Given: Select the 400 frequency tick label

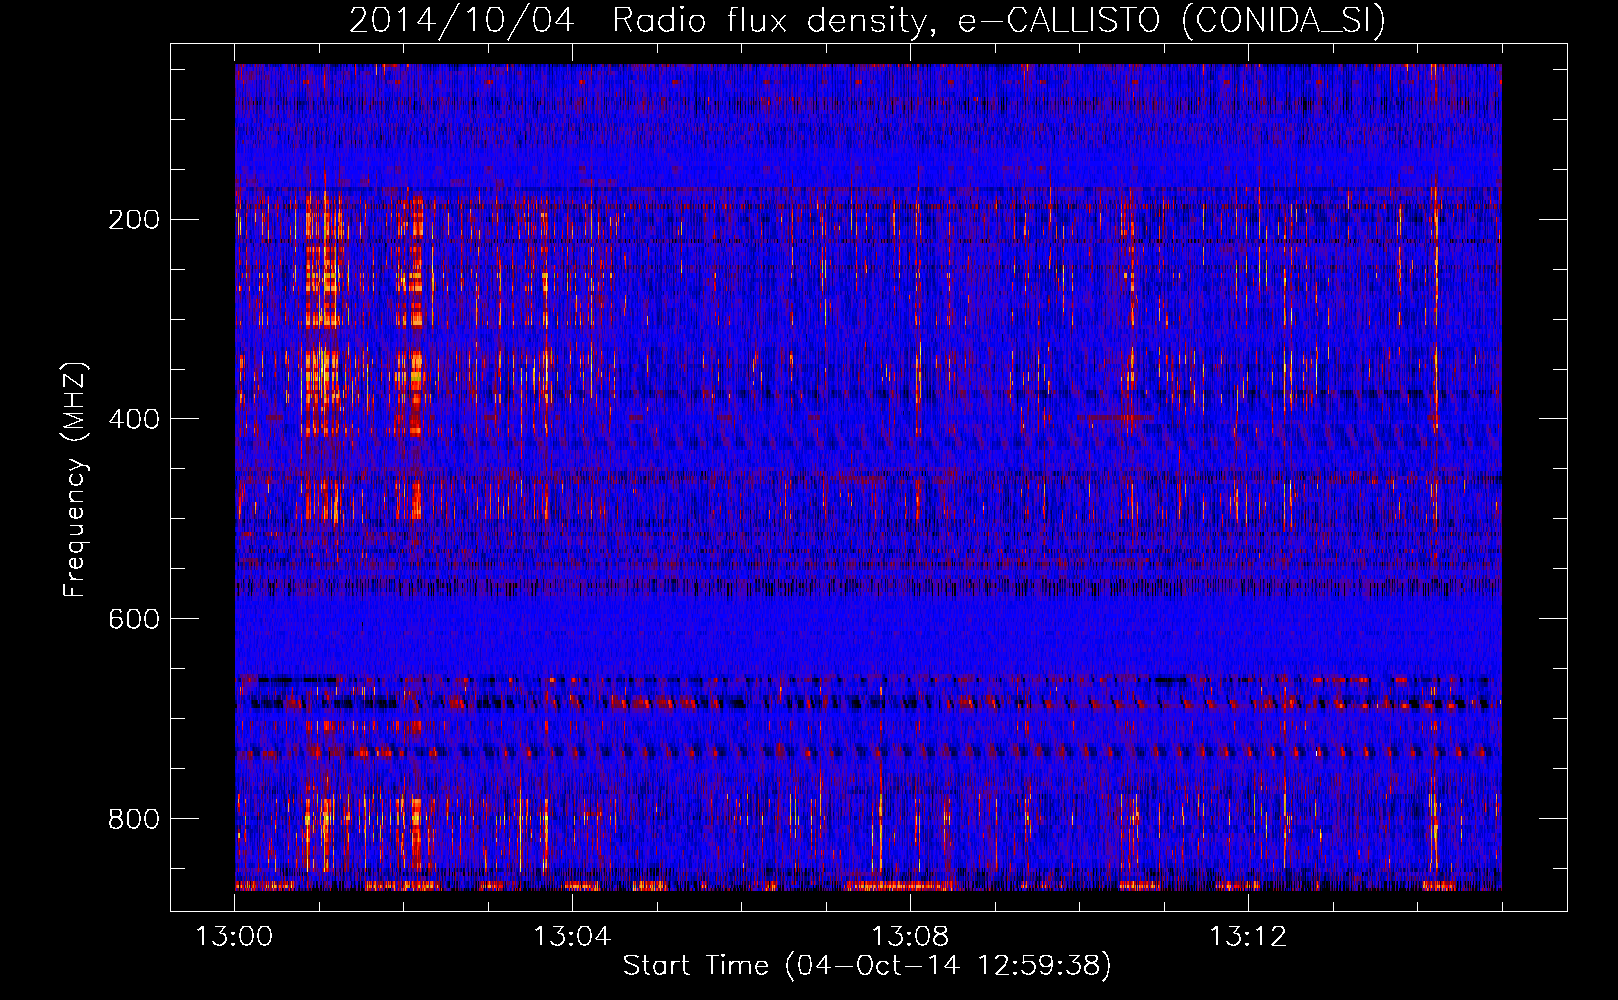Looking at the screenshot, I should [x=134, y=419].
